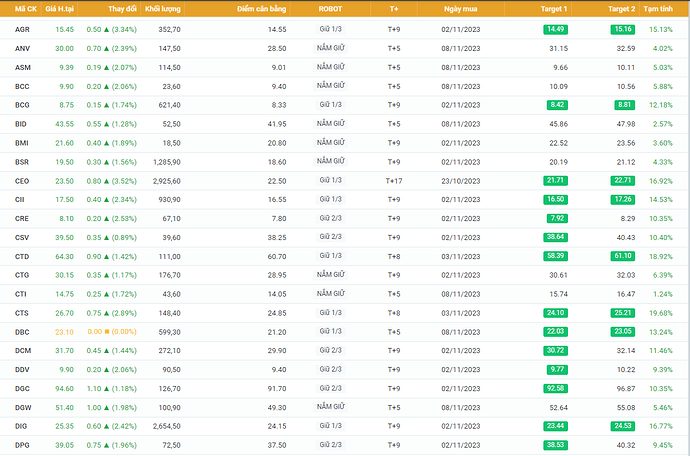
Task: Open the DGW stock ticker
Action: [23, 408]
